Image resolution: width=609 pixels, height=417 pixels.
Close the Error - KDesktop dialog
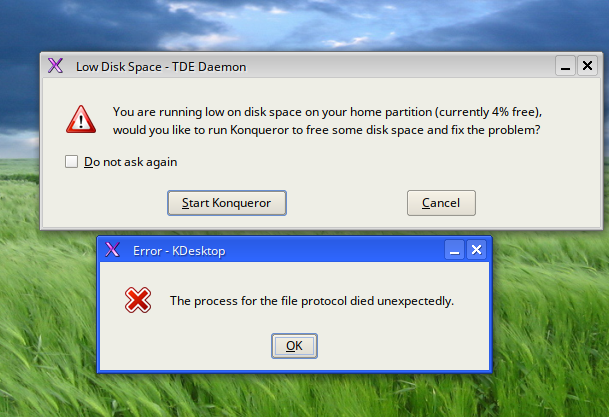click(477, 250)
